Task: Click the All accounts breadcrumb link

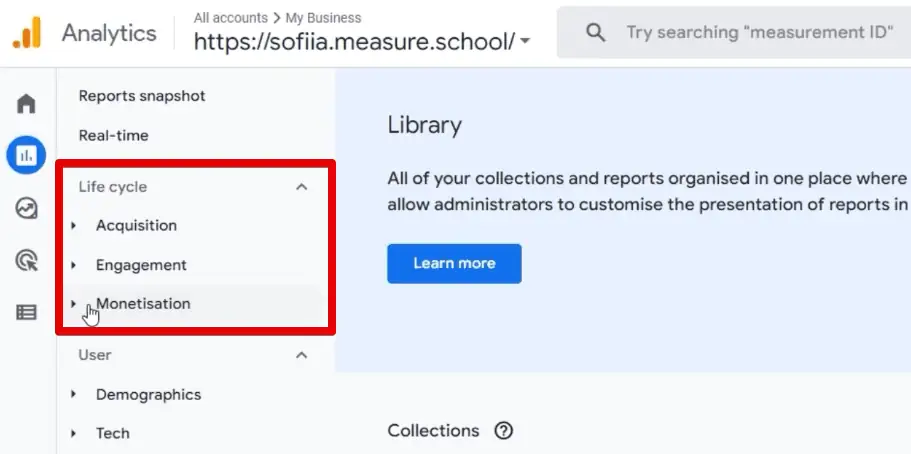Action: point(231,18)
